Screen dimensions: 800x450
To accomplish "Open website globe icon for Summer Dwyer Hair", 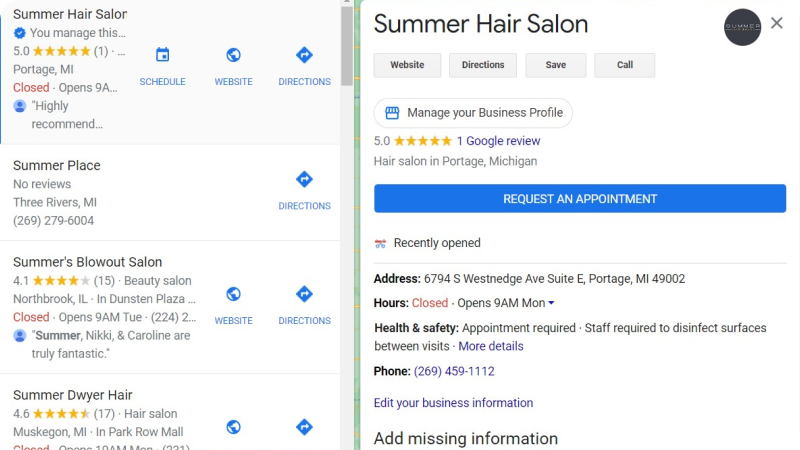I will [233, 427].
